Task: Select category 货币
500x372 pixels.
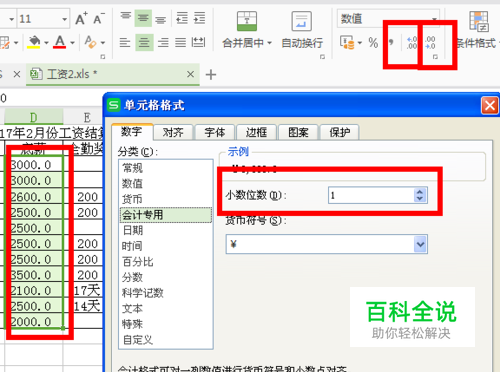Action: pyautogui.click(x=166, y=199)
